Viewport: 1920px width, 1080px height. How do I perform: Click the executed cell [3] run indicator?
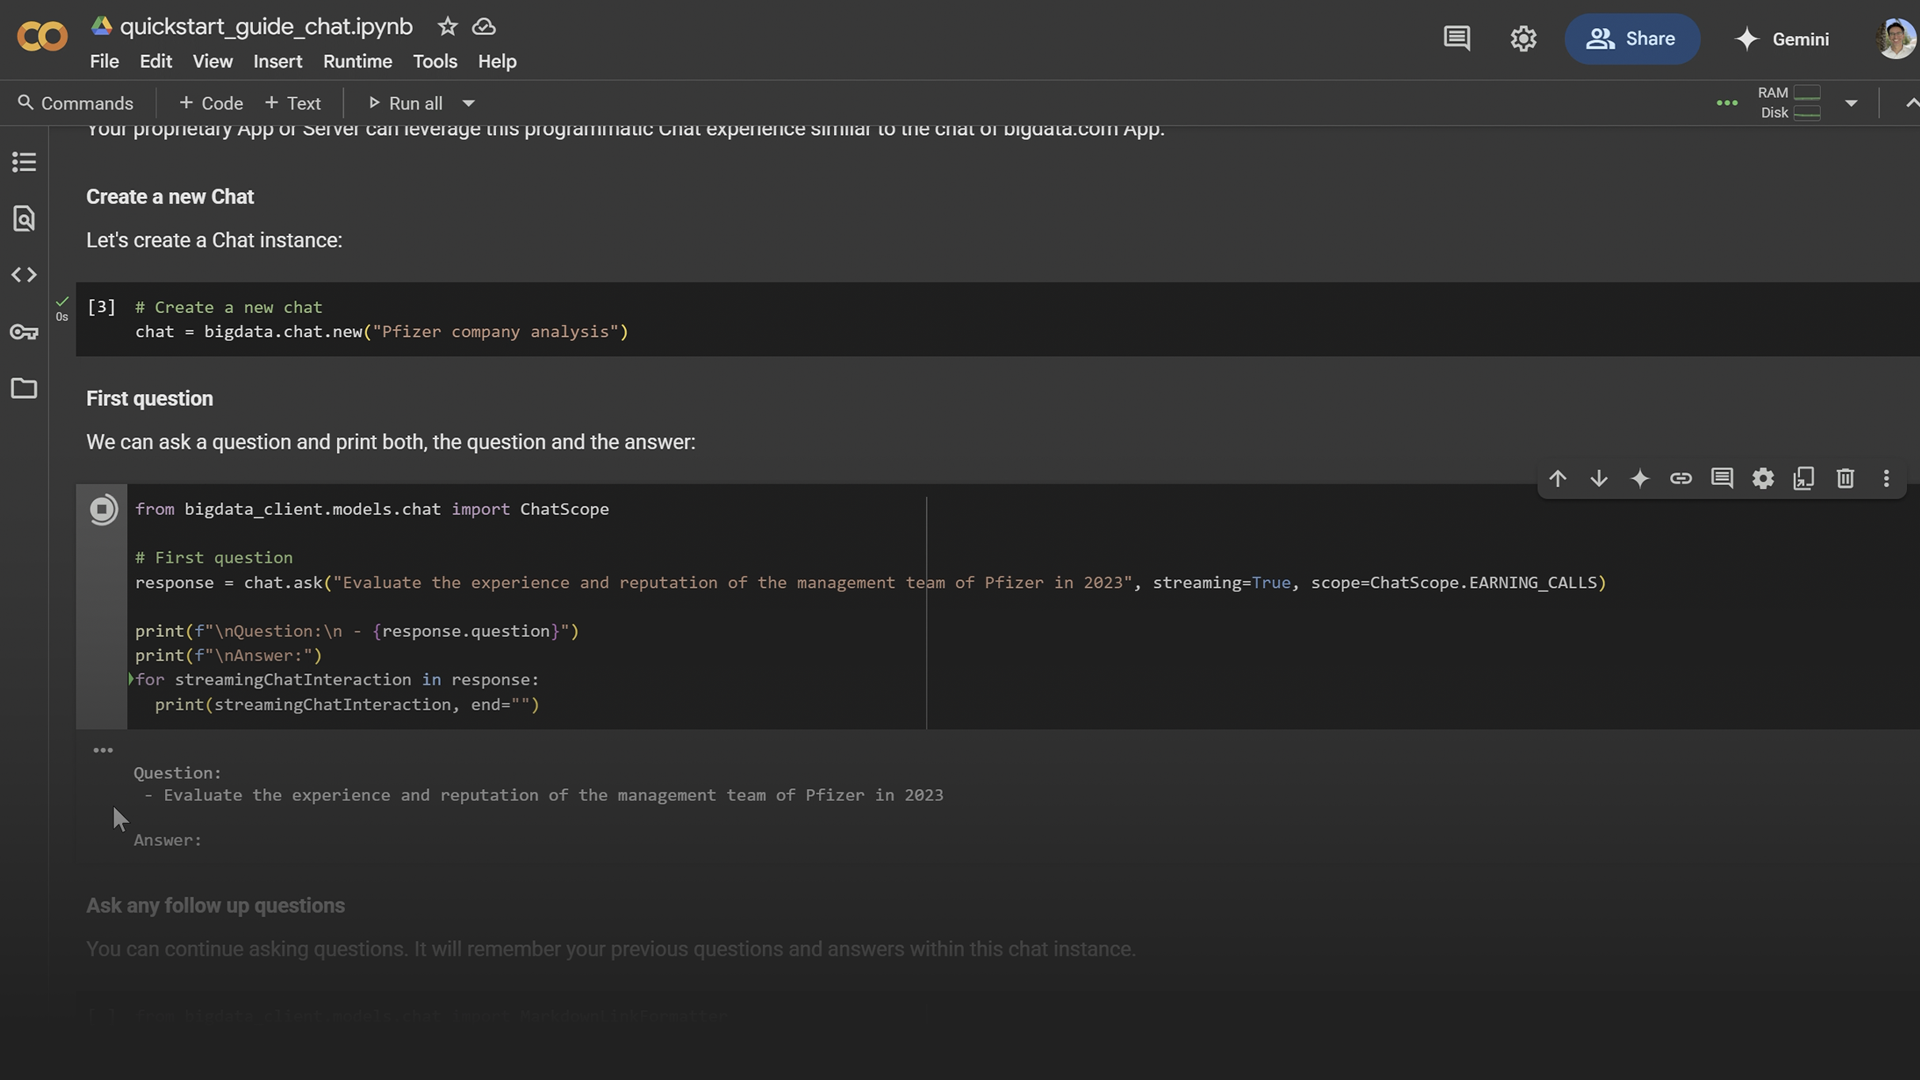tap(101, 307)
